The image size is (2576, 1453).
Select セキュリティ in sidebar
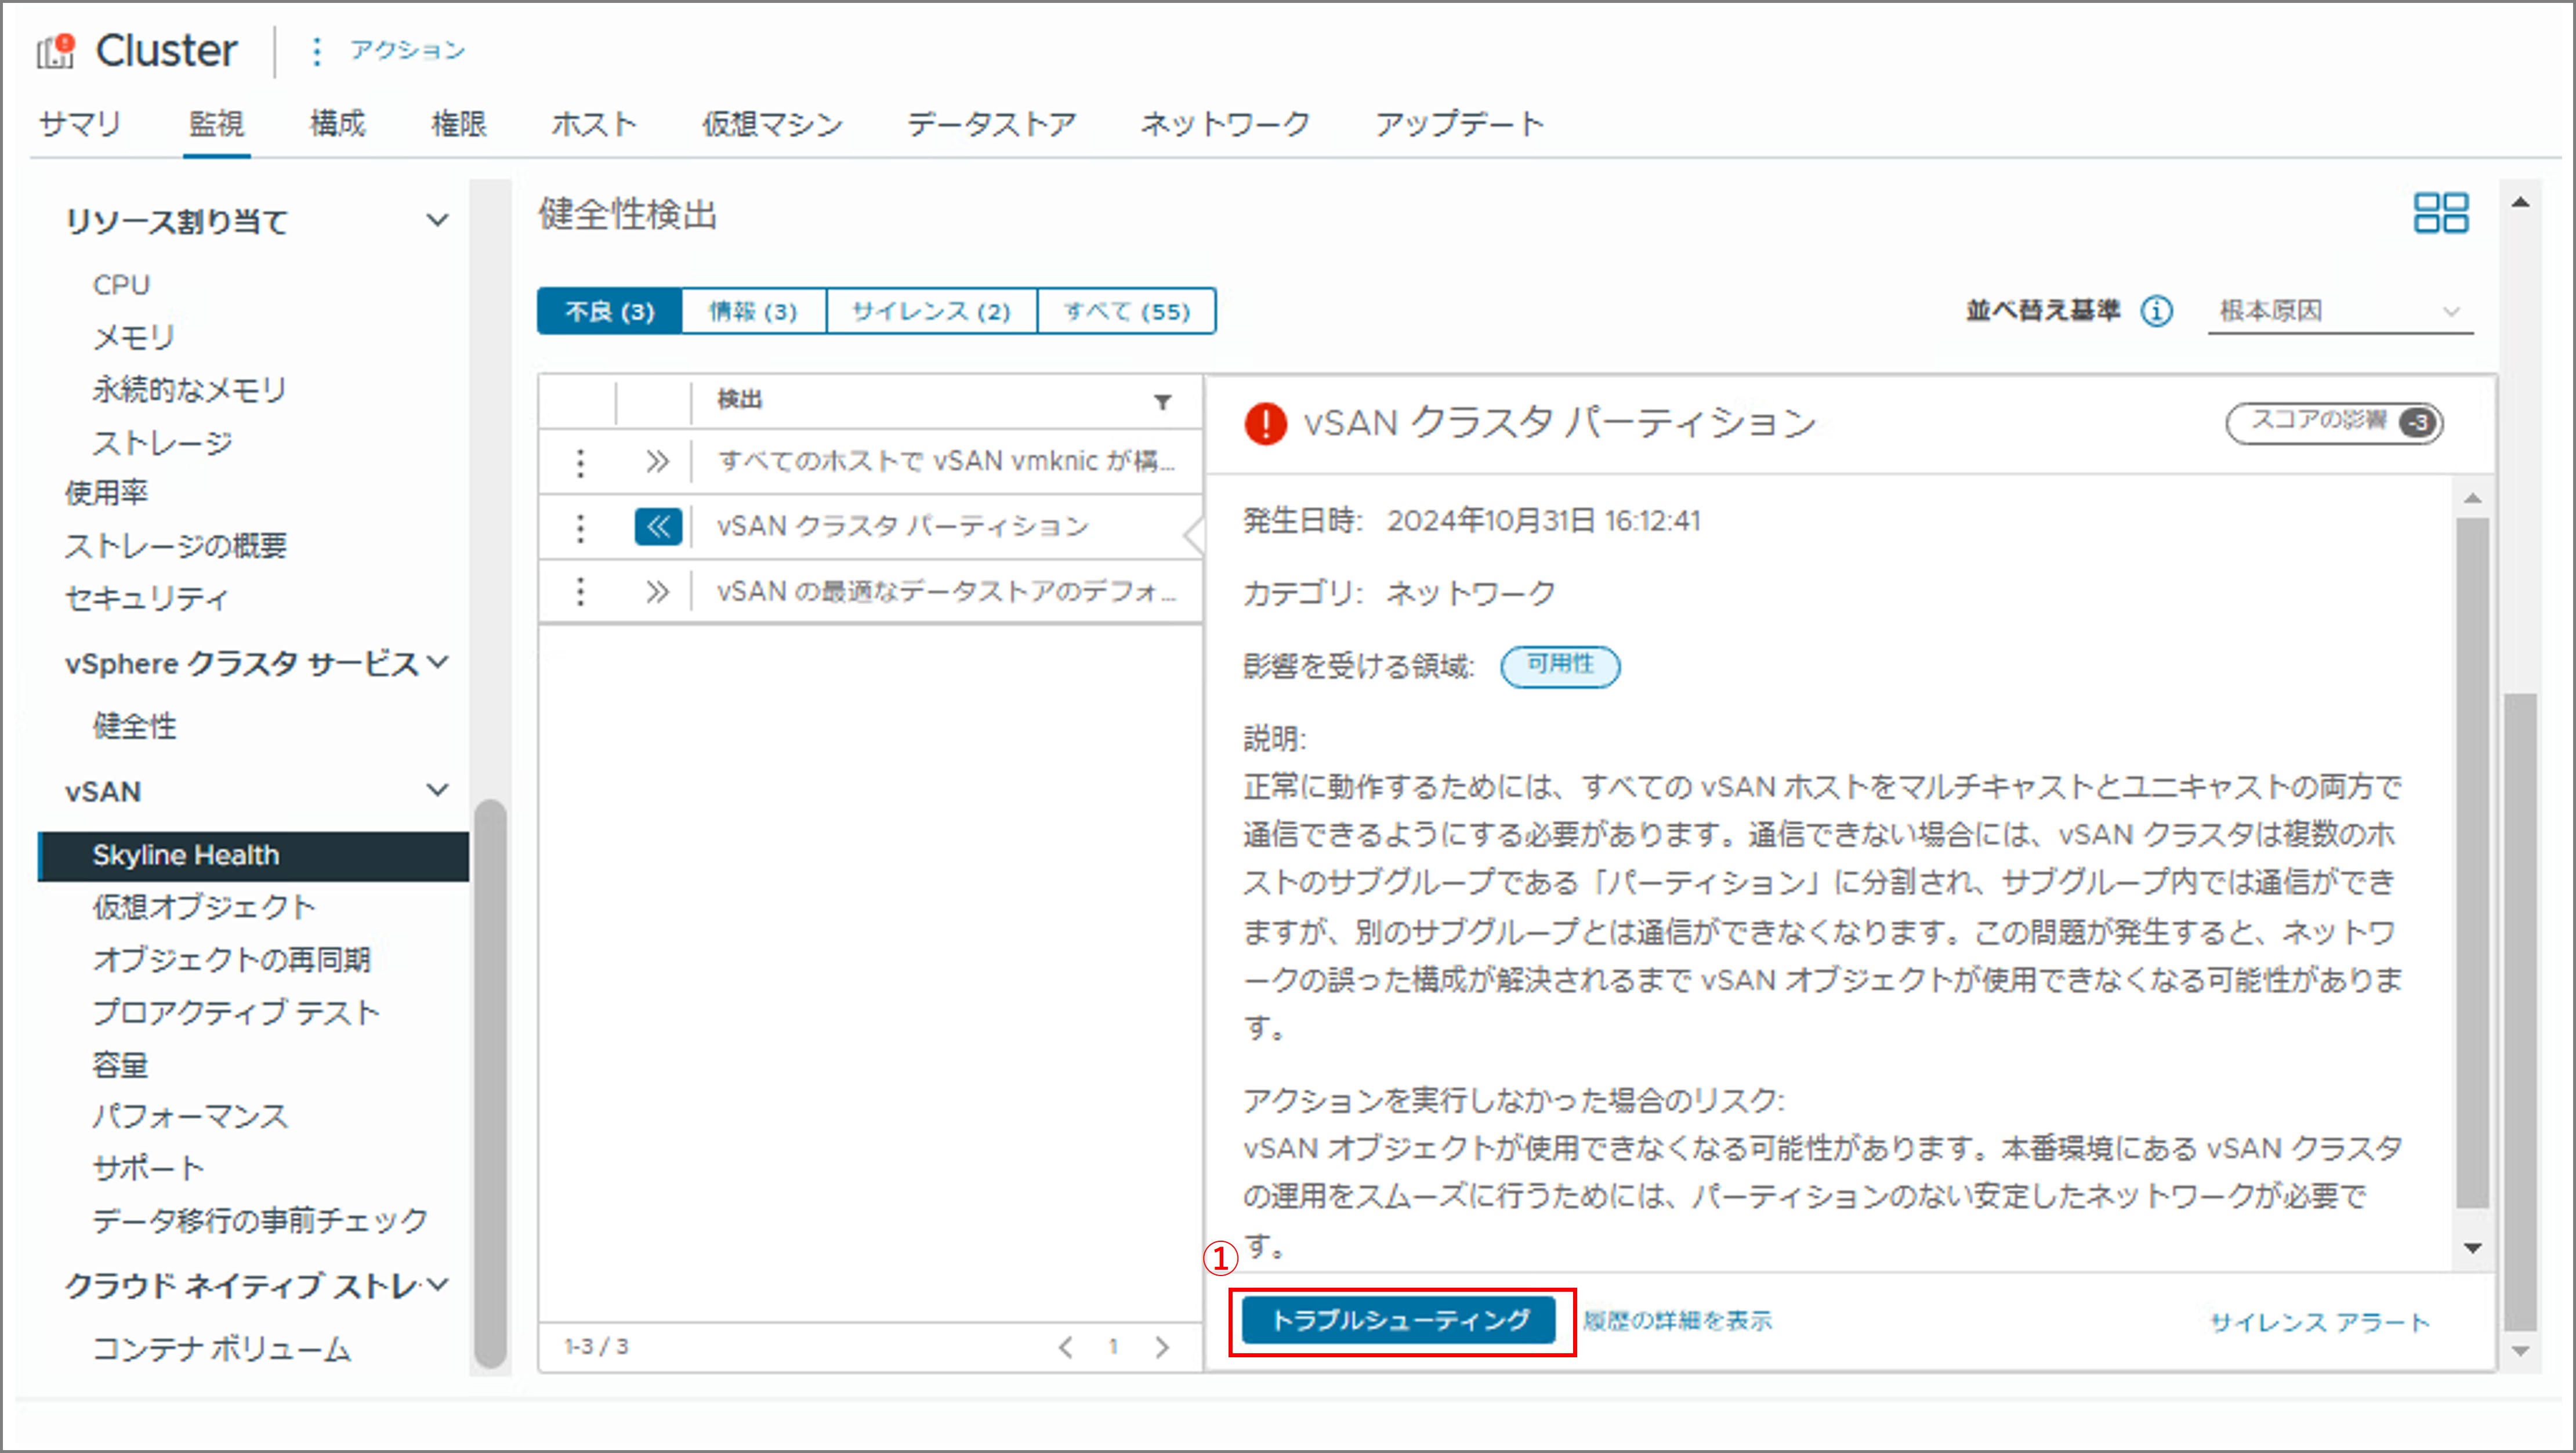coord(147,598)
